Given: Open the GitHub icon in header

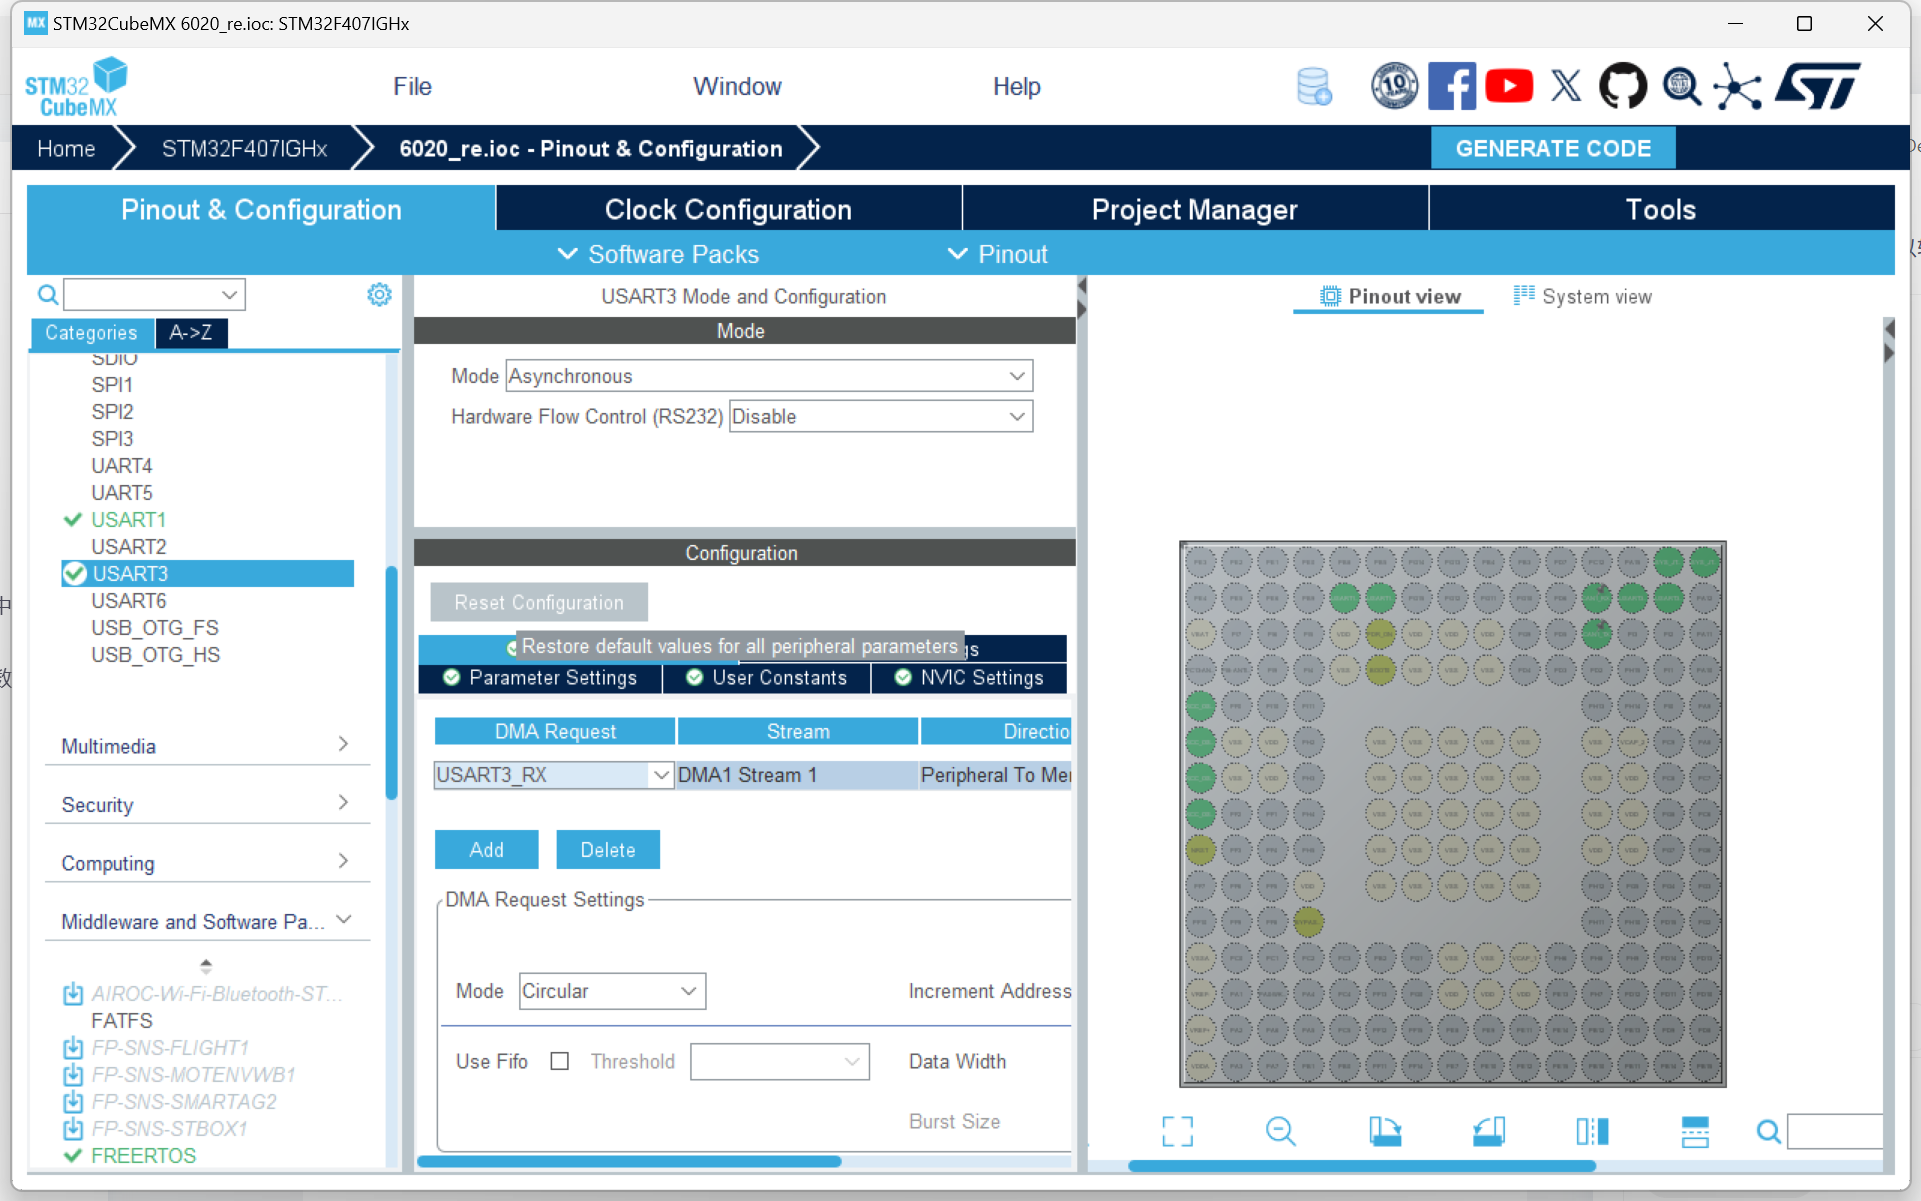Looking at the screenshot, I should click(1622, 86).
